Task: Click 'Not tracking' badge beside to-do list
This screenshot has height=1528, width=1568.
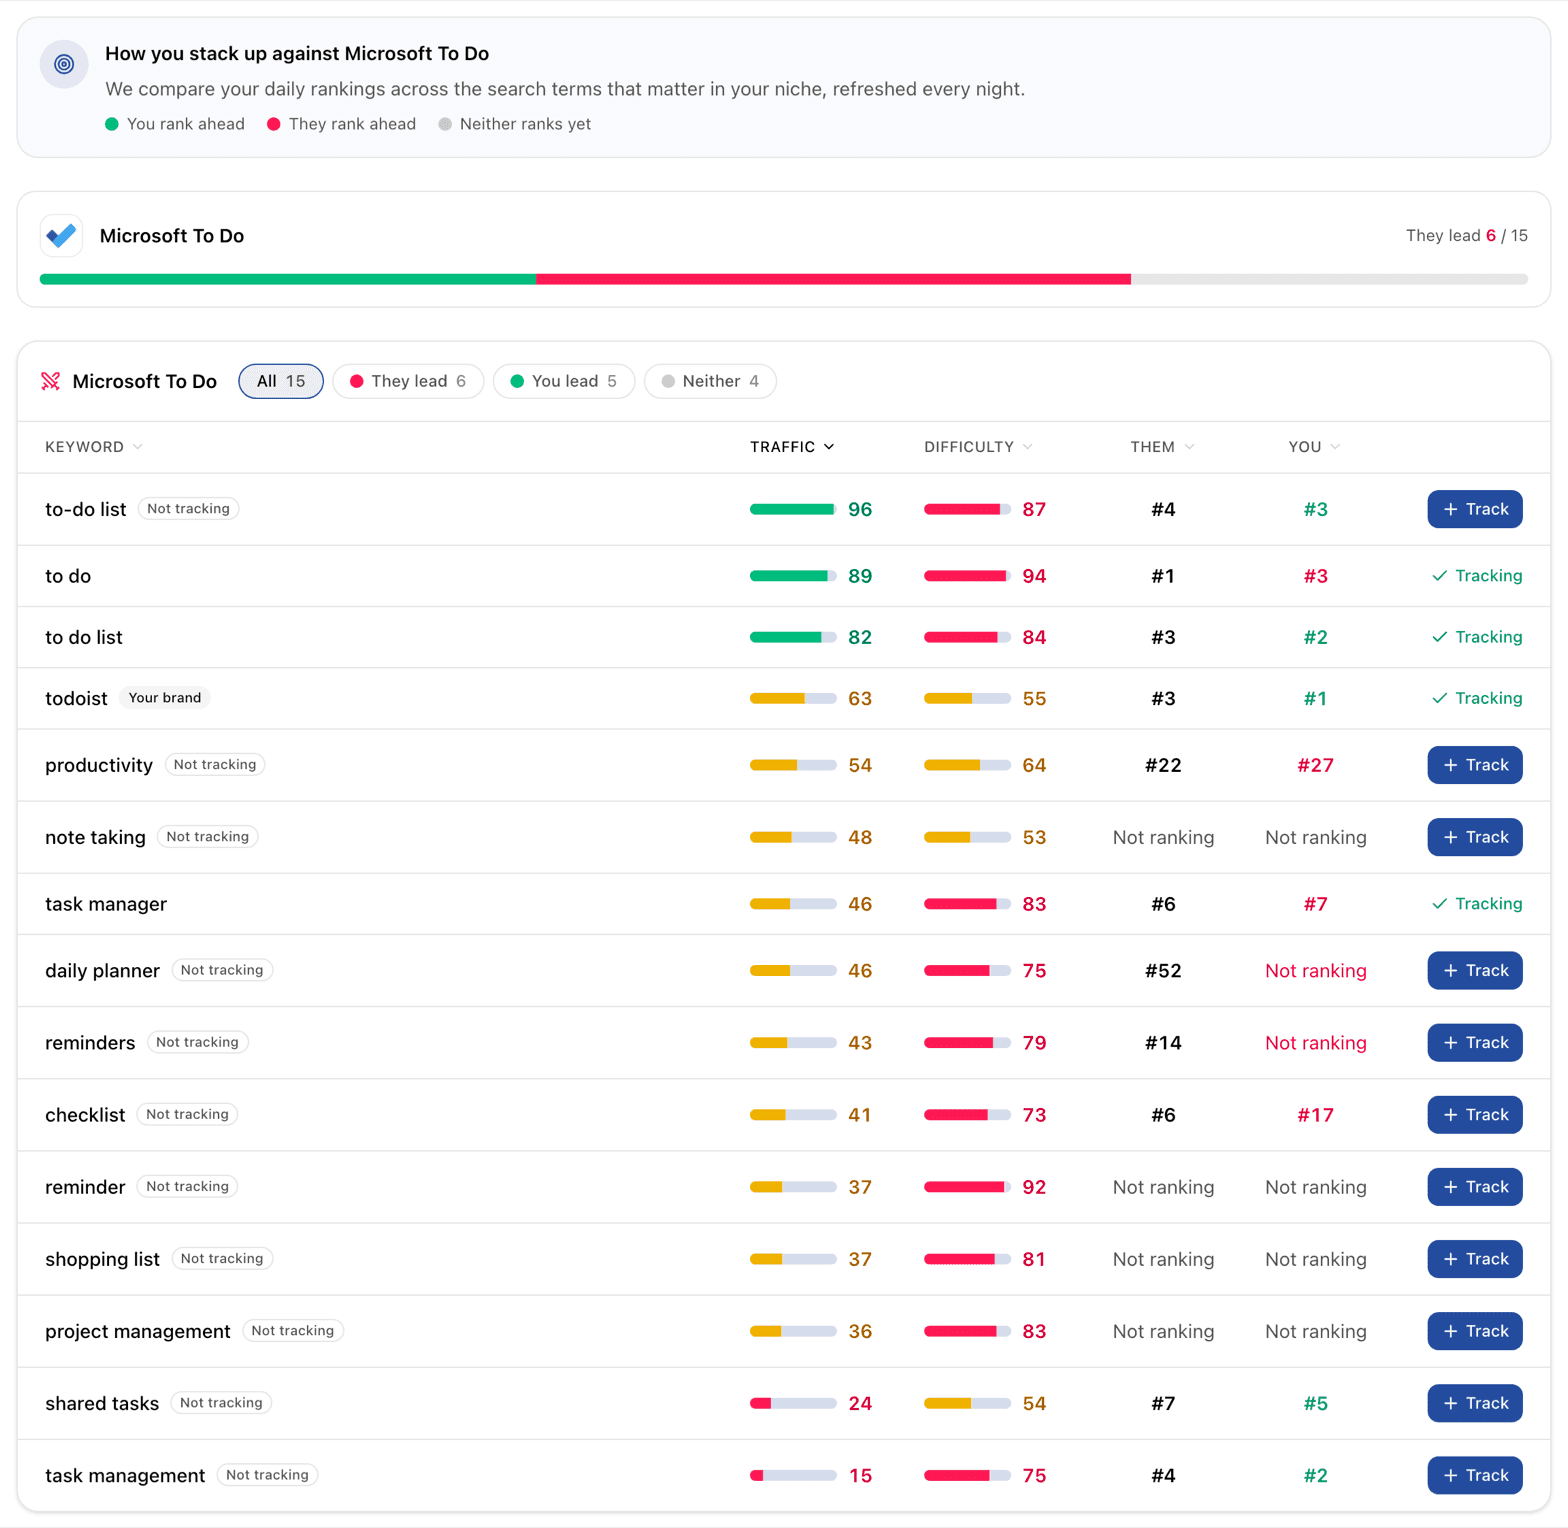Action: (188, 509)
